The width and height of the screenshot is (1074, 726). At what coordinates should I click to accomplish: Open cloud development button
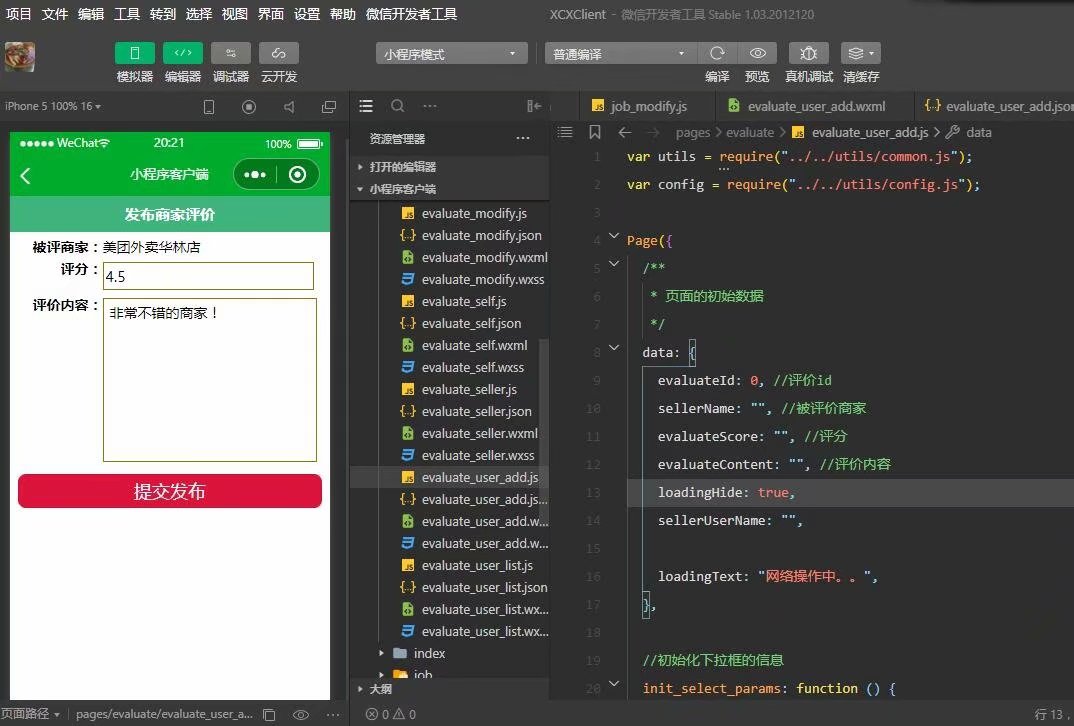pos(279,53)
